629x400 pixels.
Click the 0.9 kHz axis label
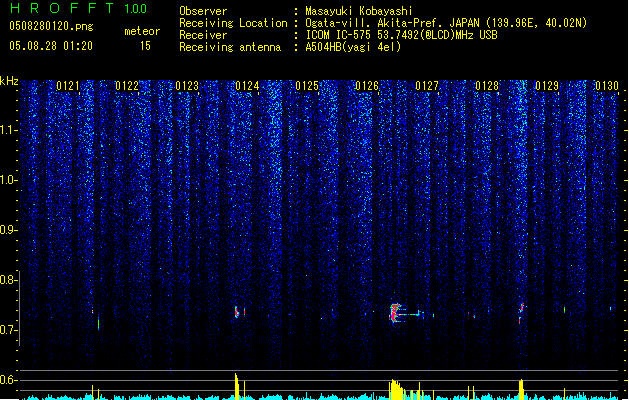click(8, 229)
